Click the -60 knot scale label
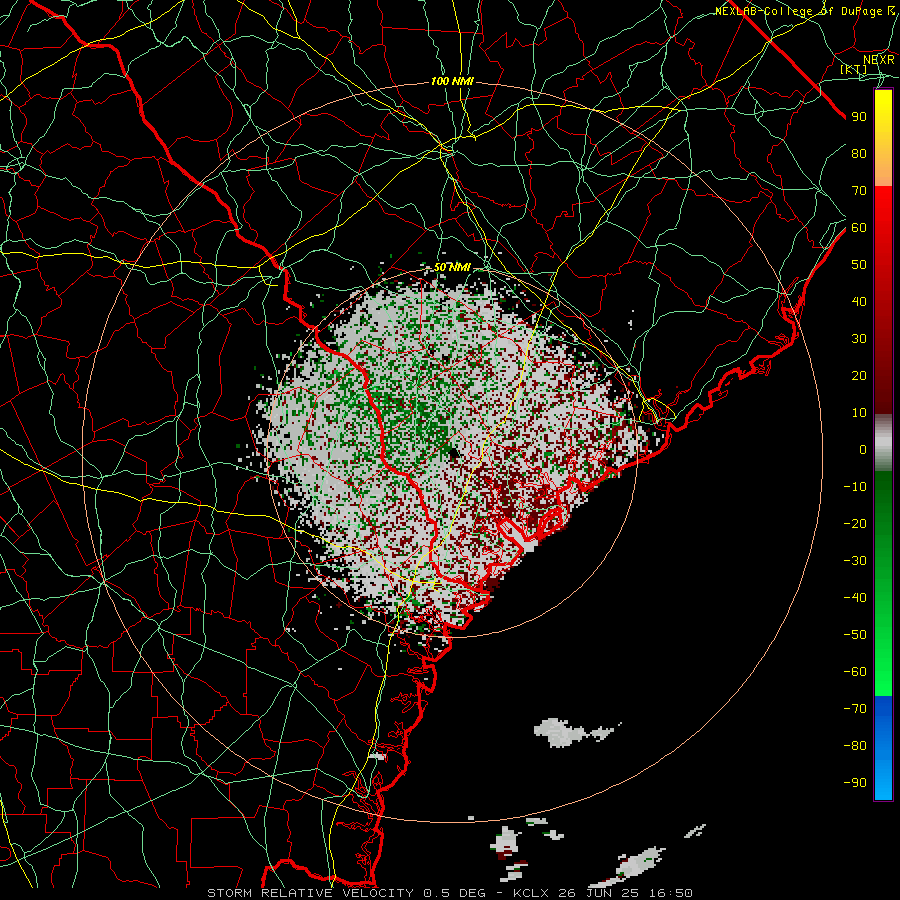 [x=855, y=672]
